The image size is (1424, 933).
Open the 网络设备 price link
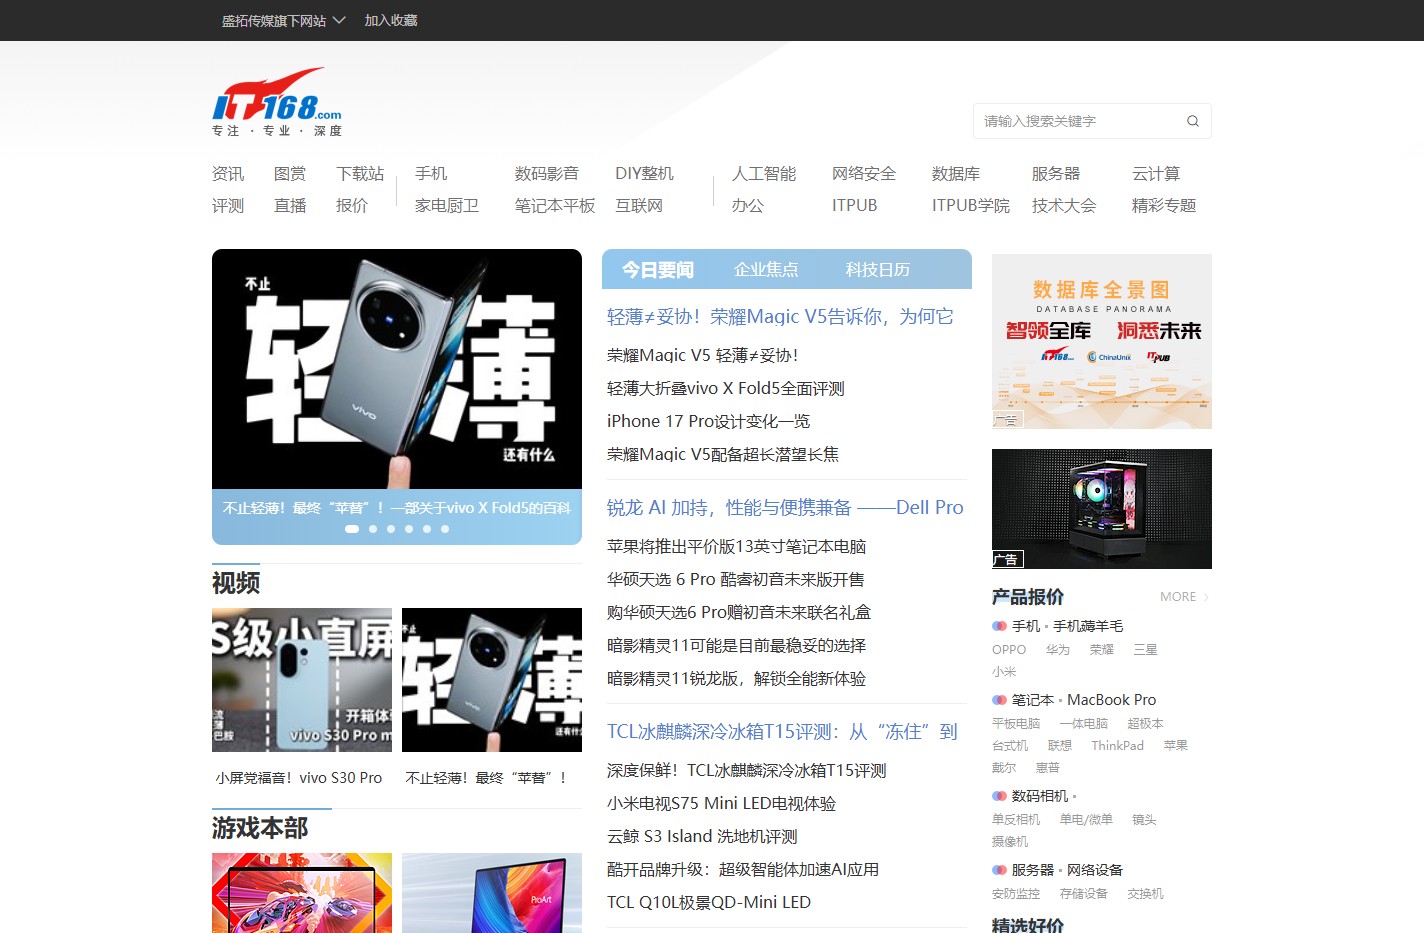tap(1095, 870)
